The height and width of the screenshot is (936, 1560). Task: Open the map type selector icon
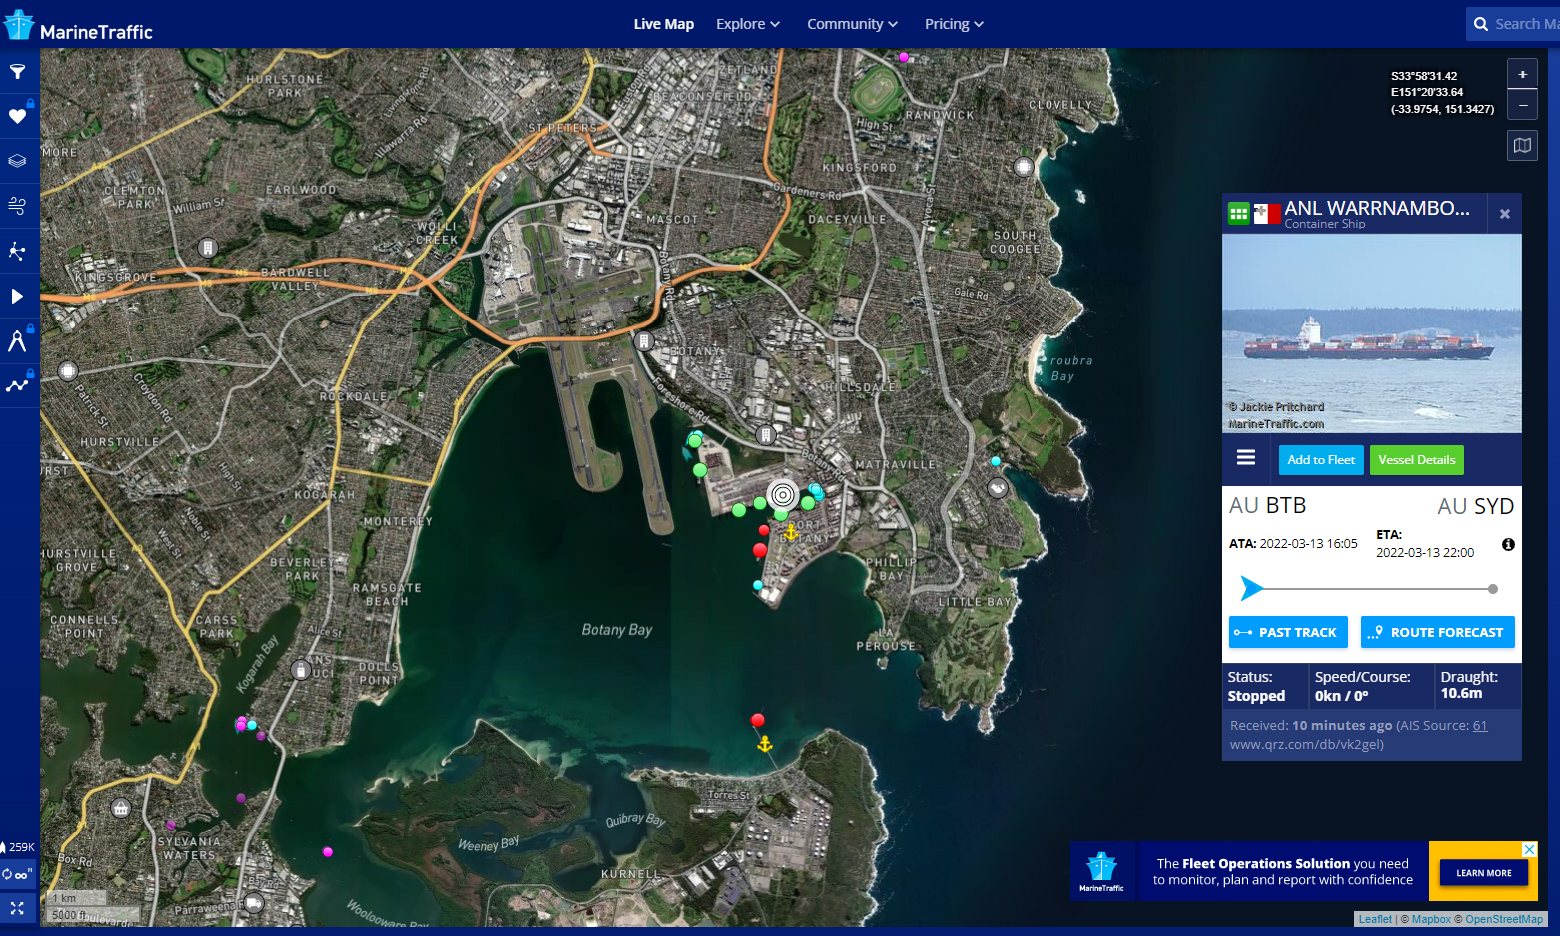[x=1522, y=146]
